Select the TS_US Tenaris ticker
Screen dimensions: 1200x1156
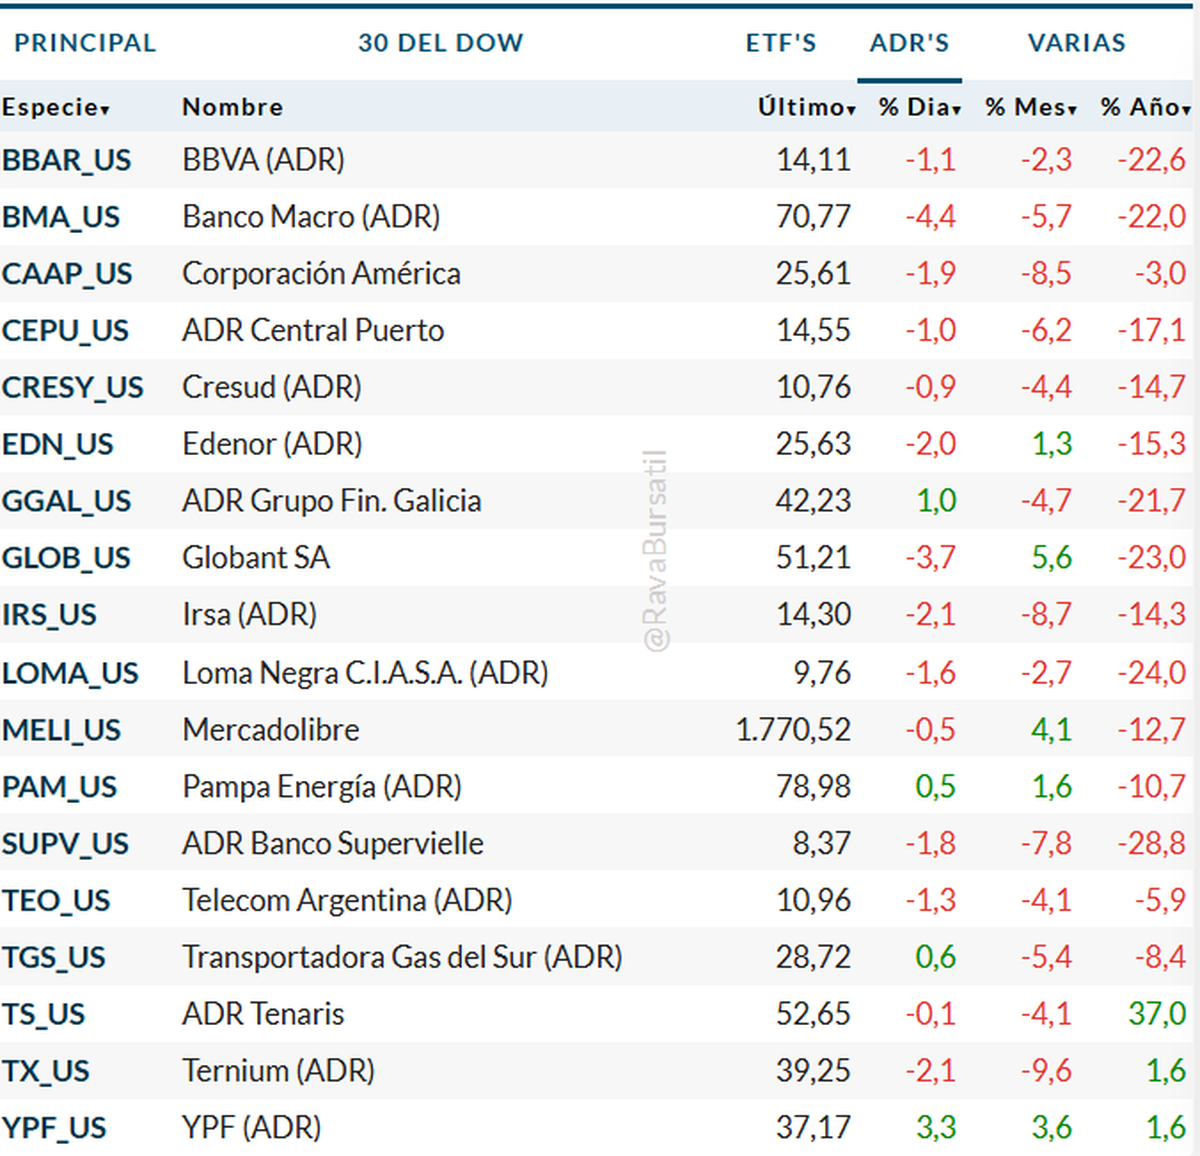click(43, 1014)
